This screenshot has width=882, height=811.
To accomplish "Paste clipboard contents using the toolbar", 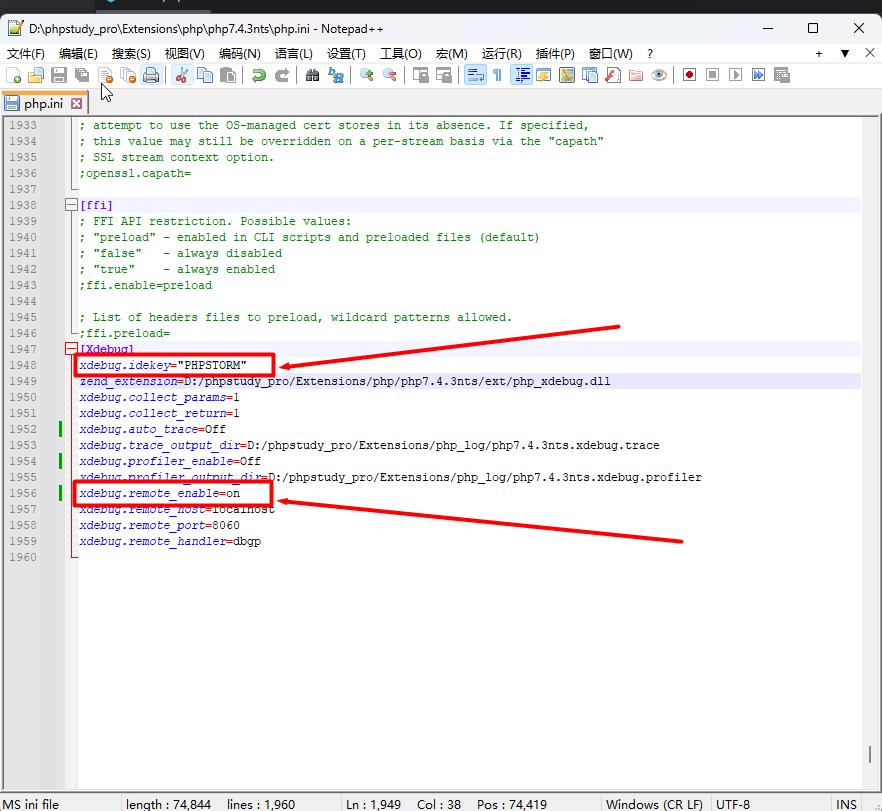I will (227, 75).
